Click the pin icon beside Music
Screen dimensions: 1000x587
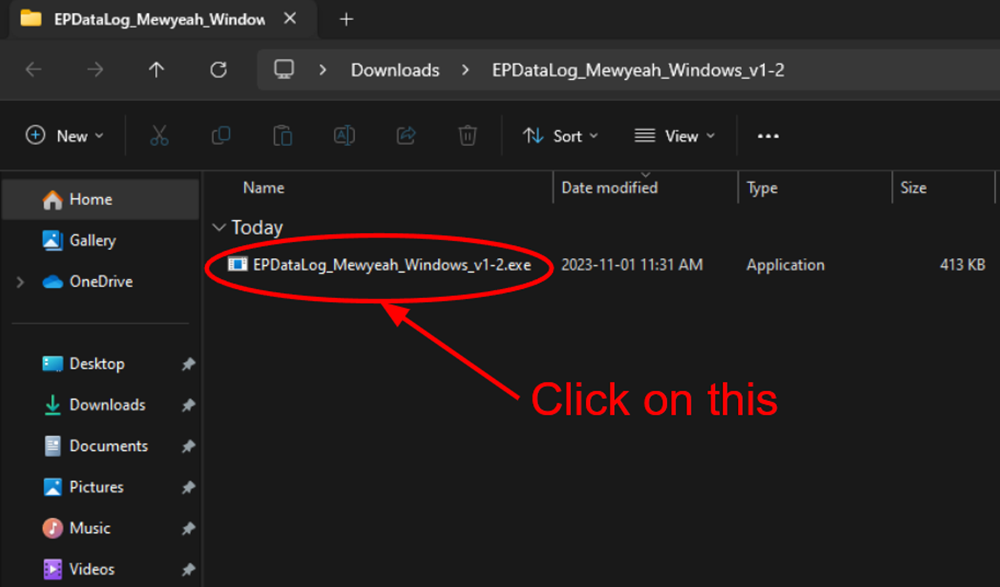pyautogui.click(x=188, y=528)
